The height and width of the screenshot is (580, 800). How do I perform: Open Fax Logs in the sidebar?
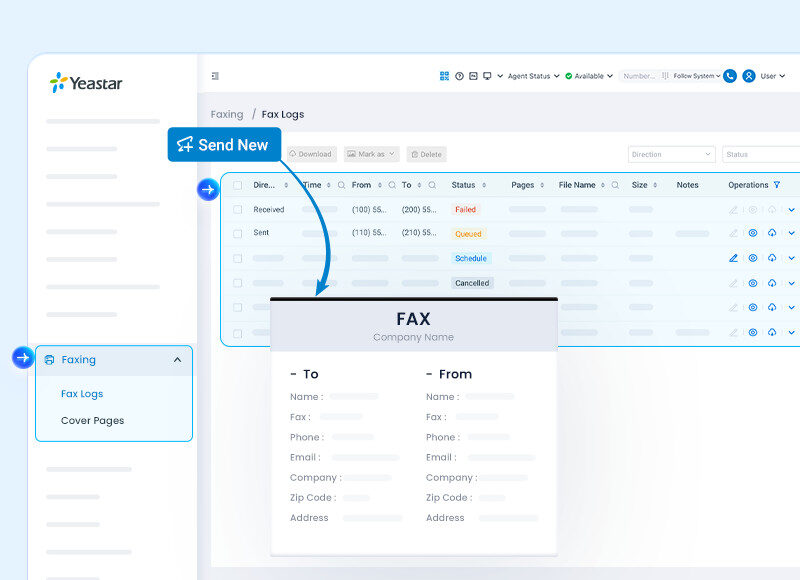coord(82,394)
